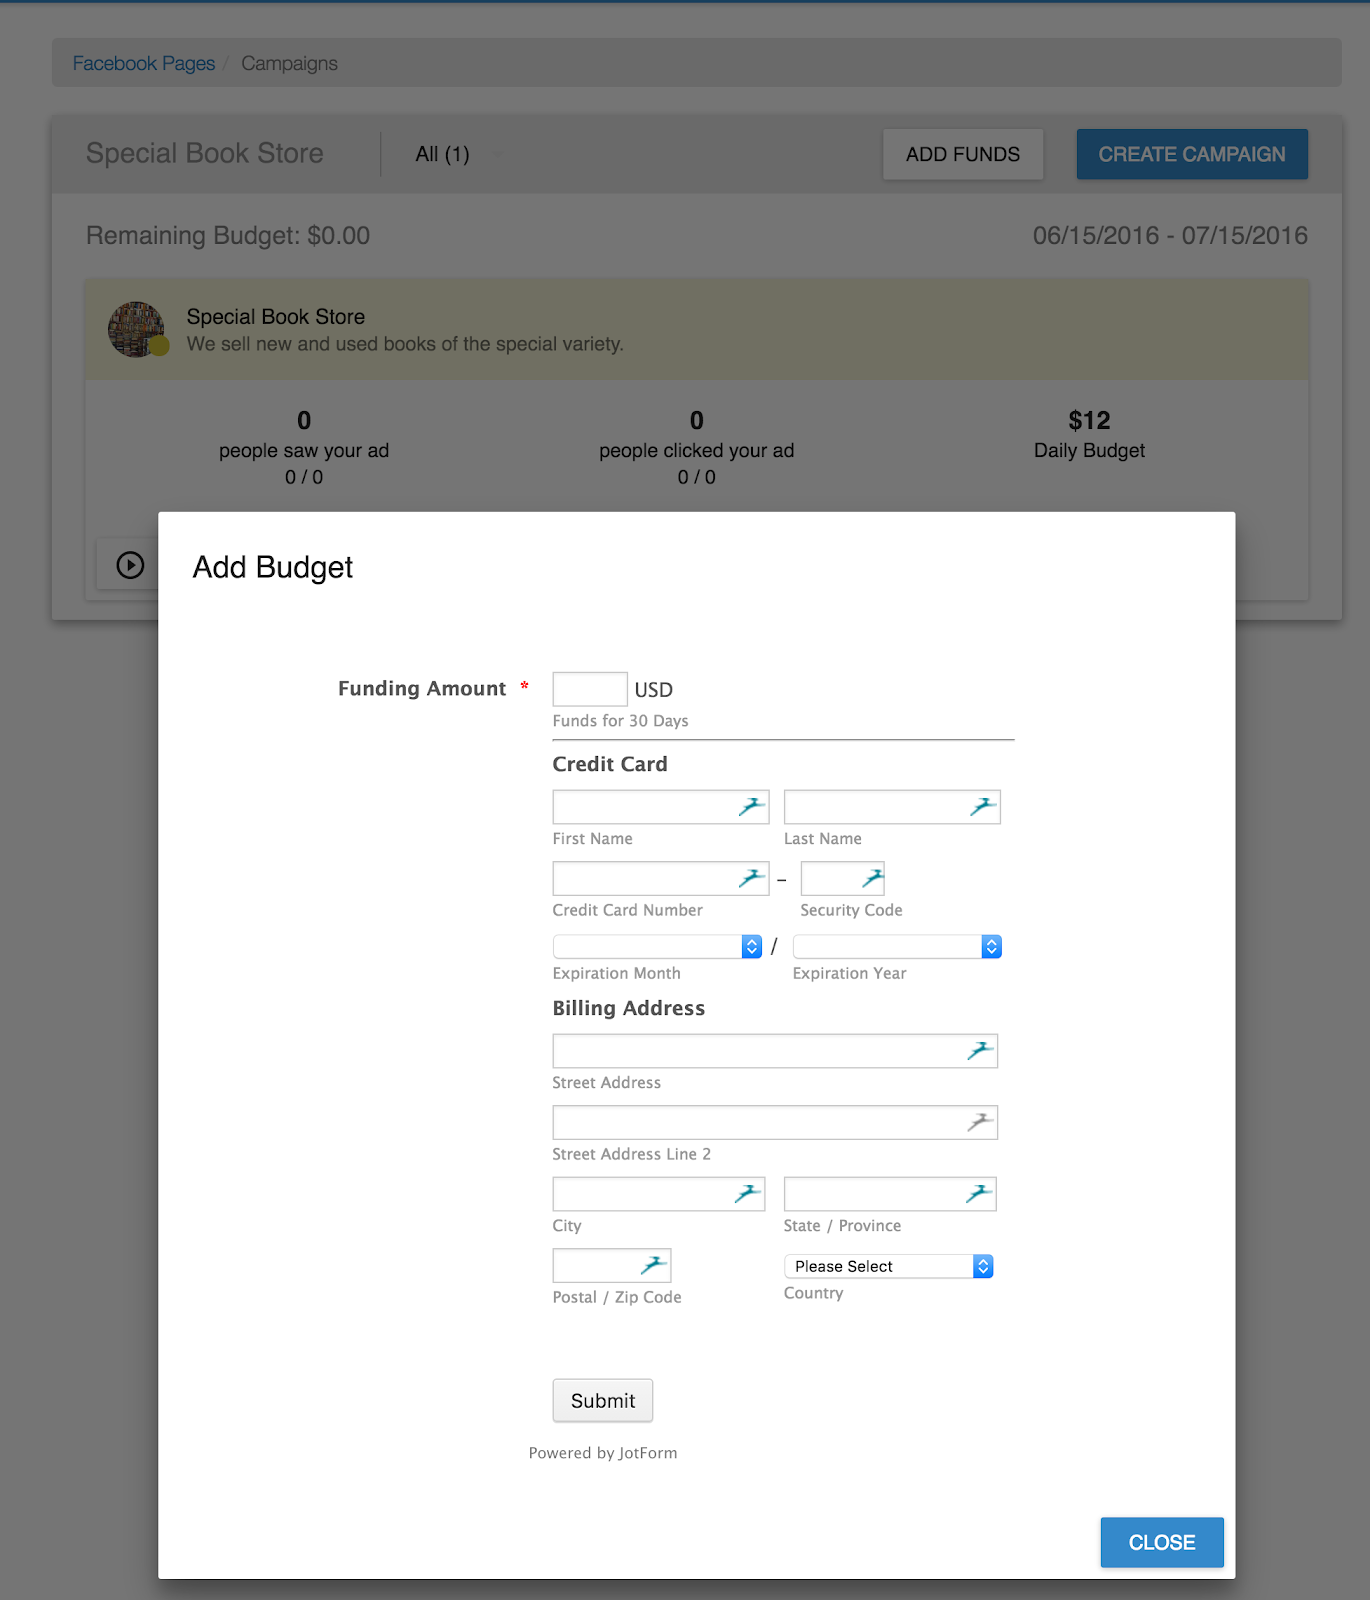Focus the Street Address Line 2 field
This screenshot has width=1370, height=1600.
coord(775,1122)
